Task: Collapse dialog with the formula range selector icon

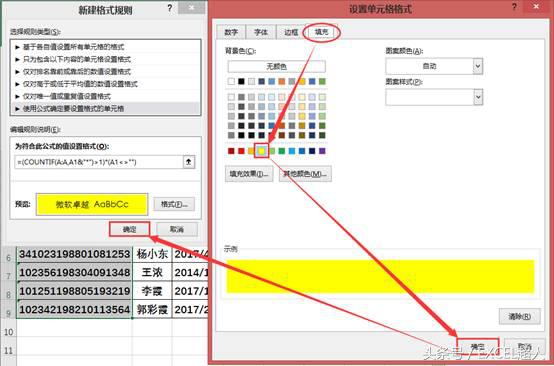Action: click(189, 162)
